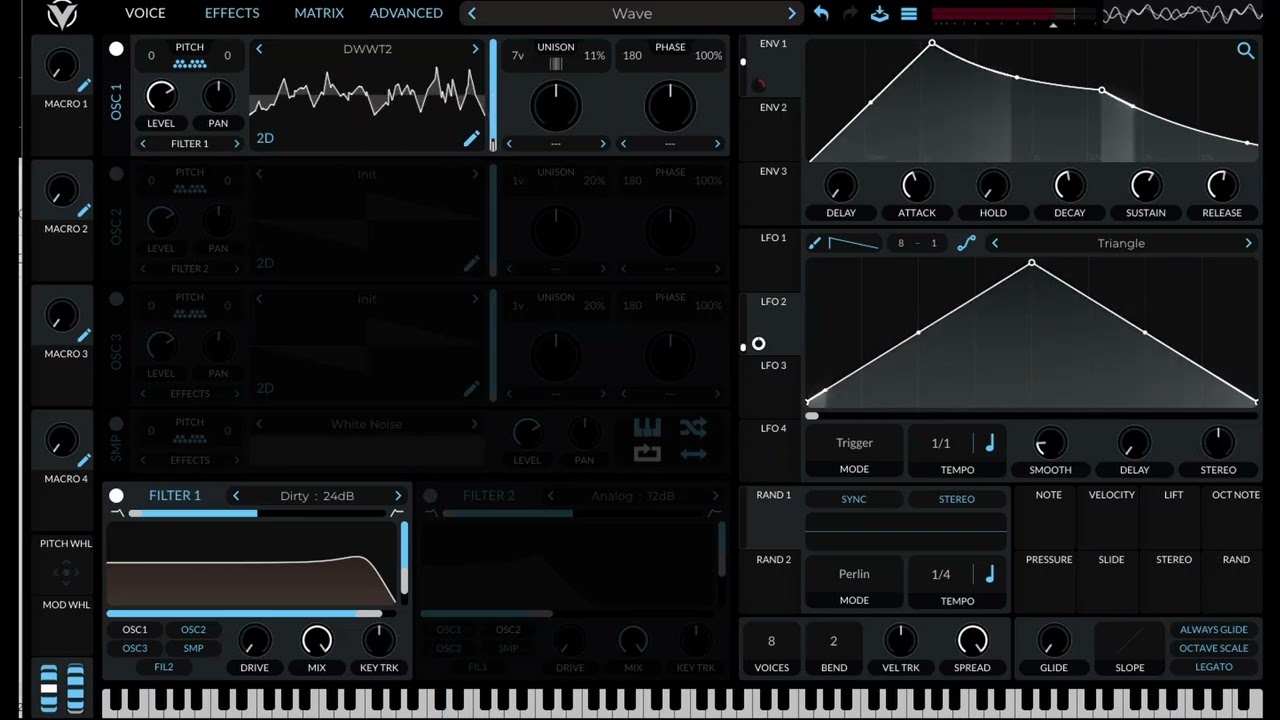This screenshot has height=720, width=1280.
Task: Open the hamburger menu in the top bar
Action: (x=909, y=13)
